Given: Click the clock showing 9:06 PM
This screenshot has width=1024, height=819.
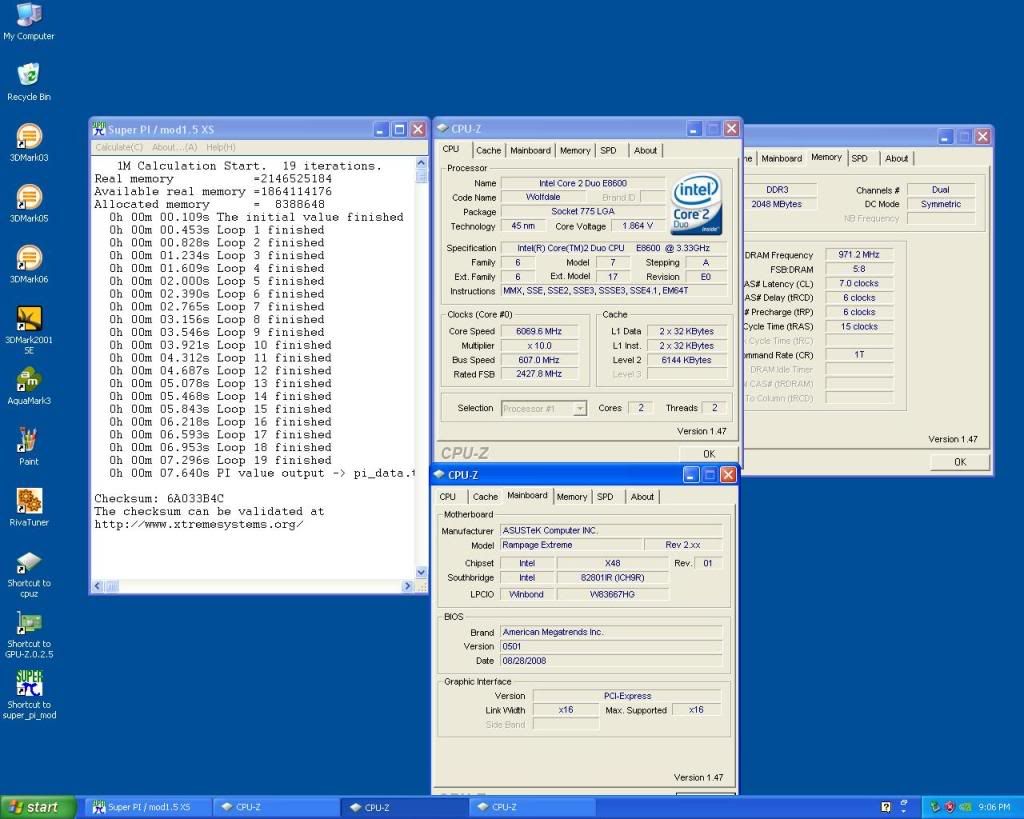Looking at the screenshot, I should (x=994, y=807).
